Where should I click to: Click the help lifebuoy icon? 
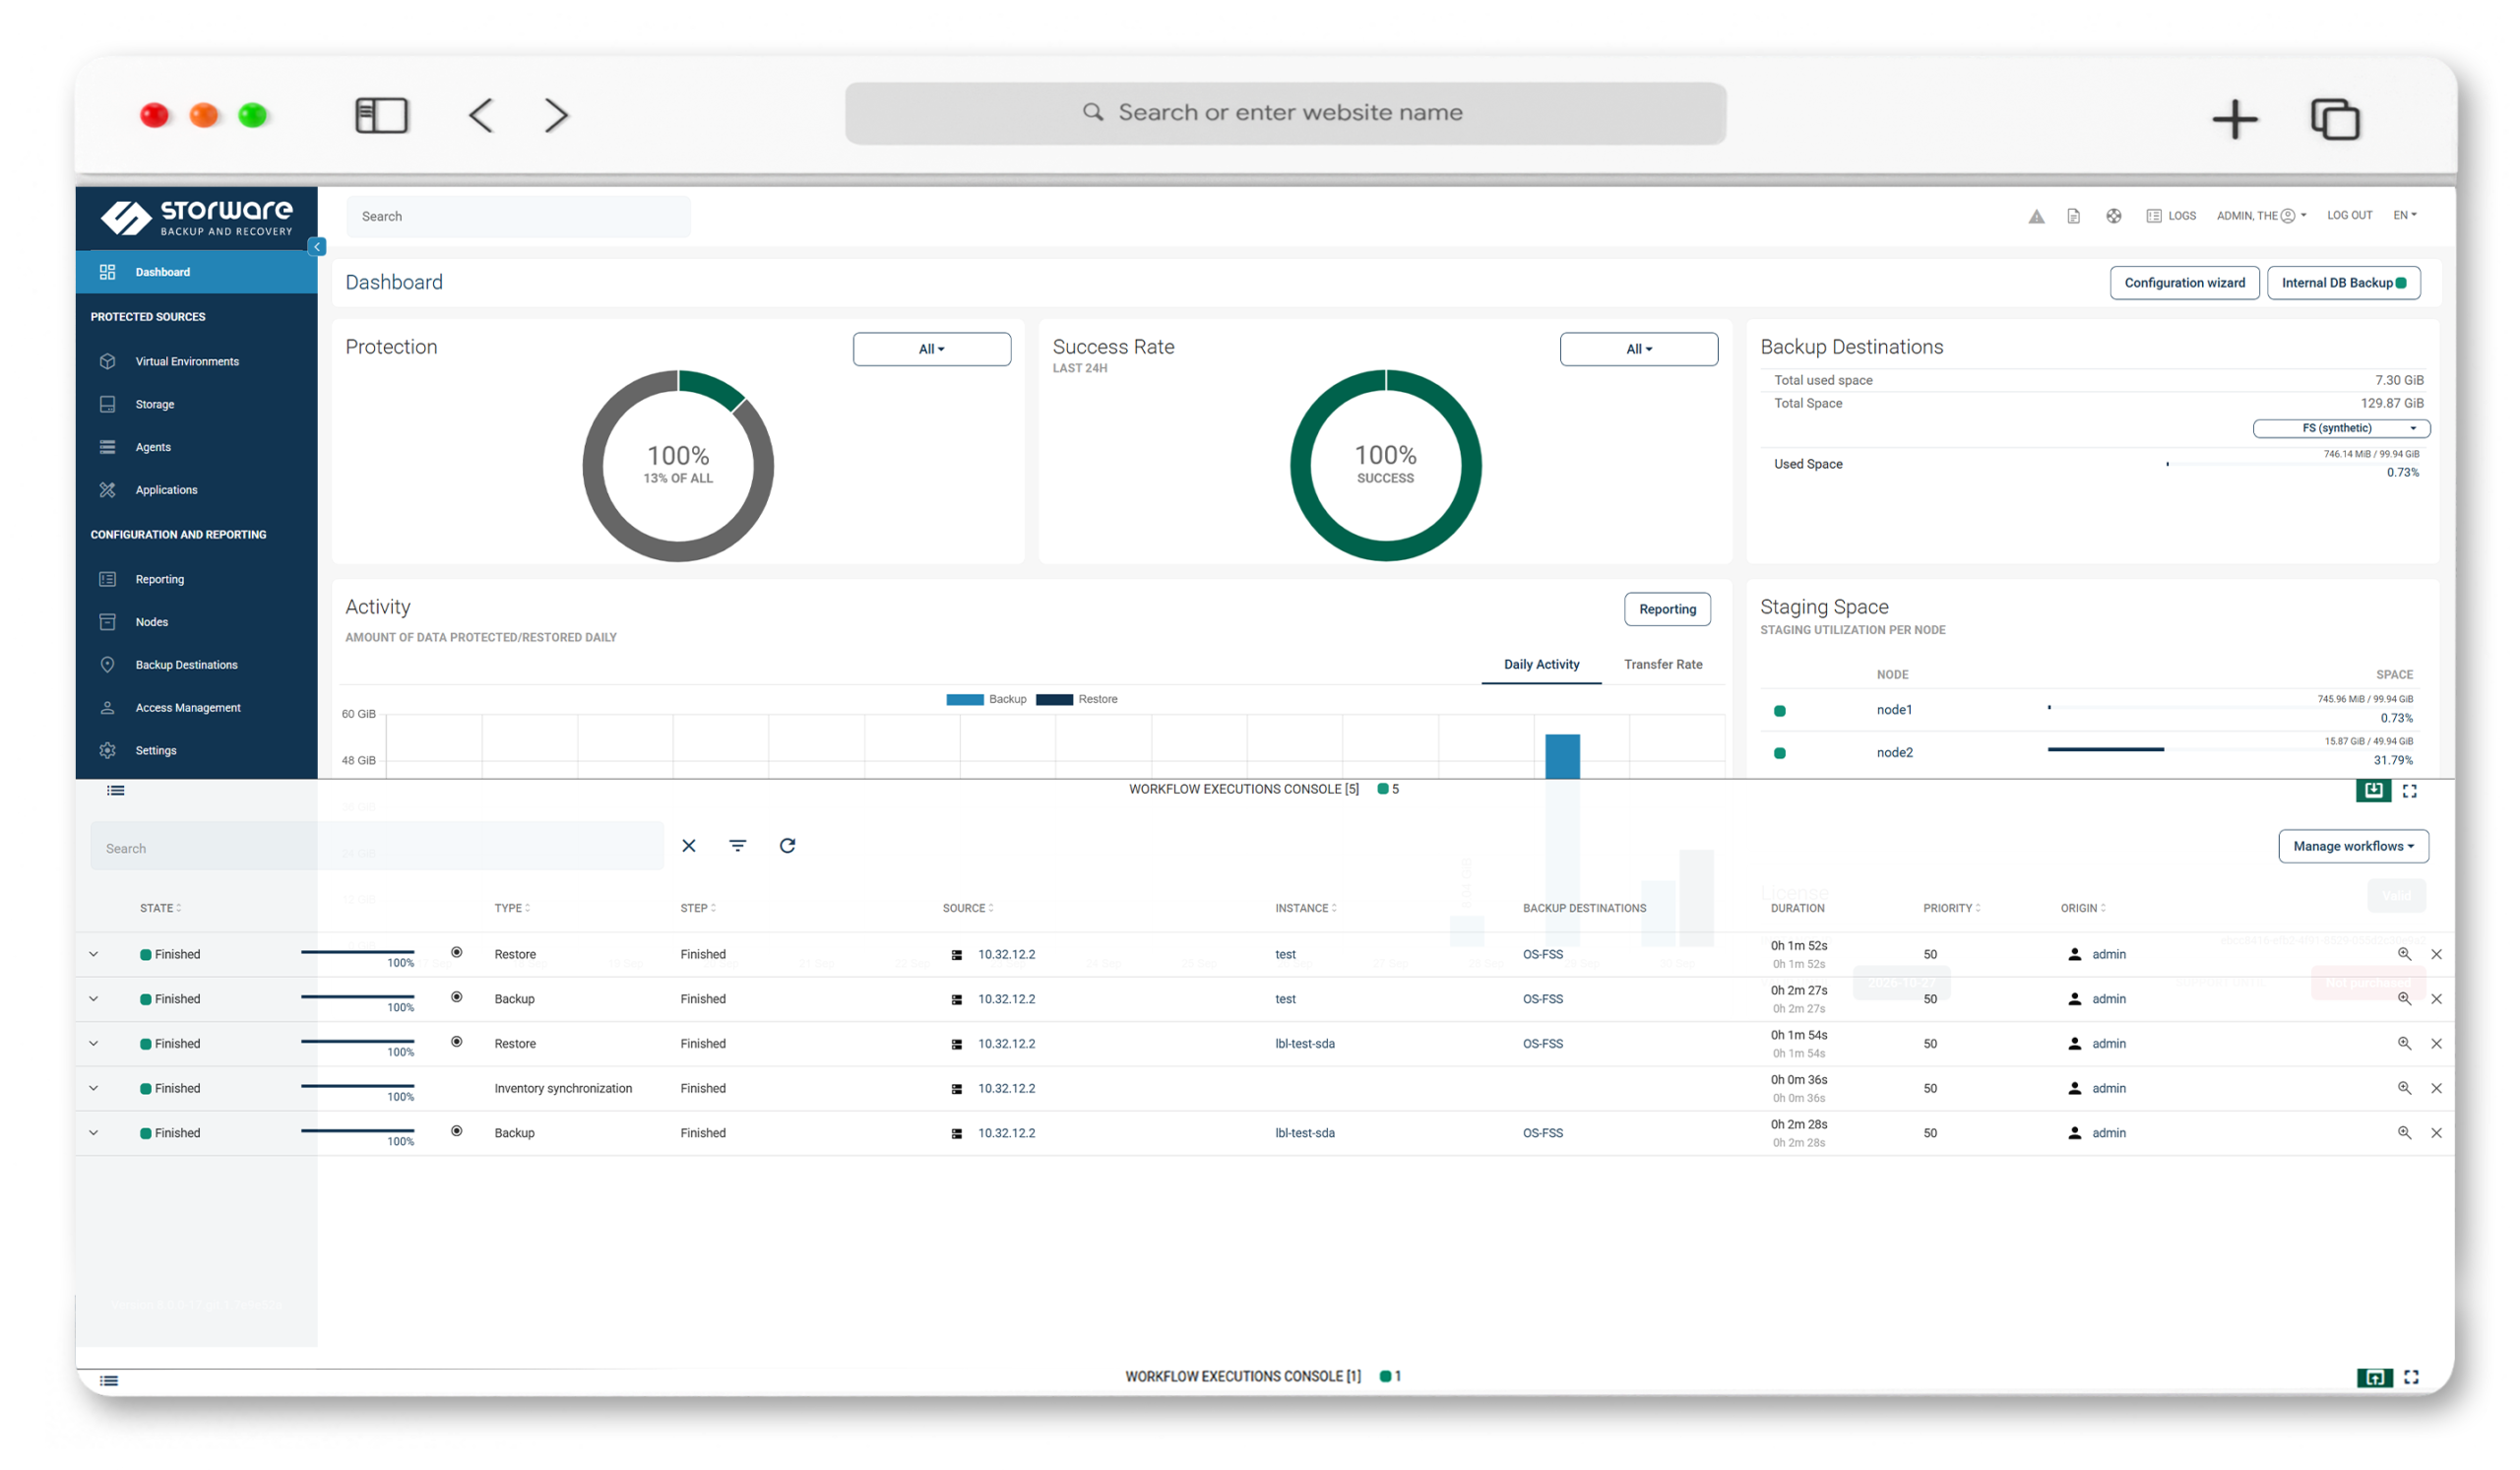(2113, 216)
